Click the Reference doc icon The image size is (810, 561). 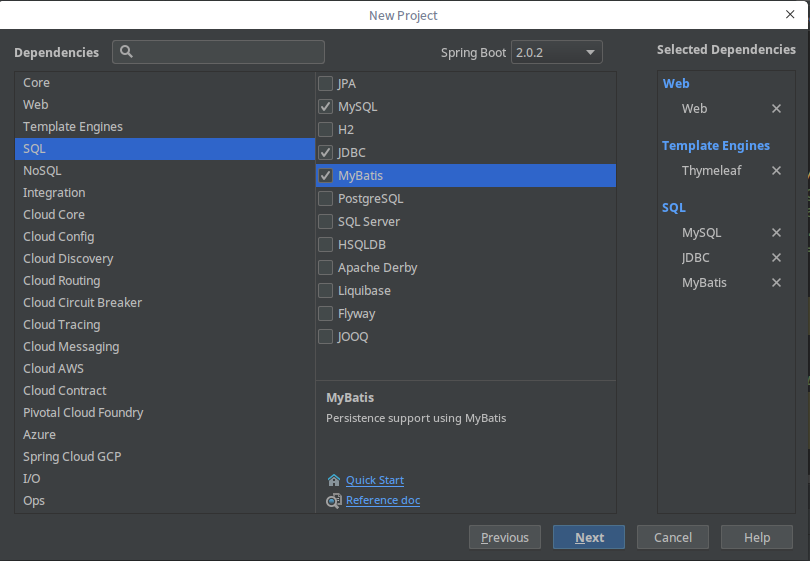point(334,501)
